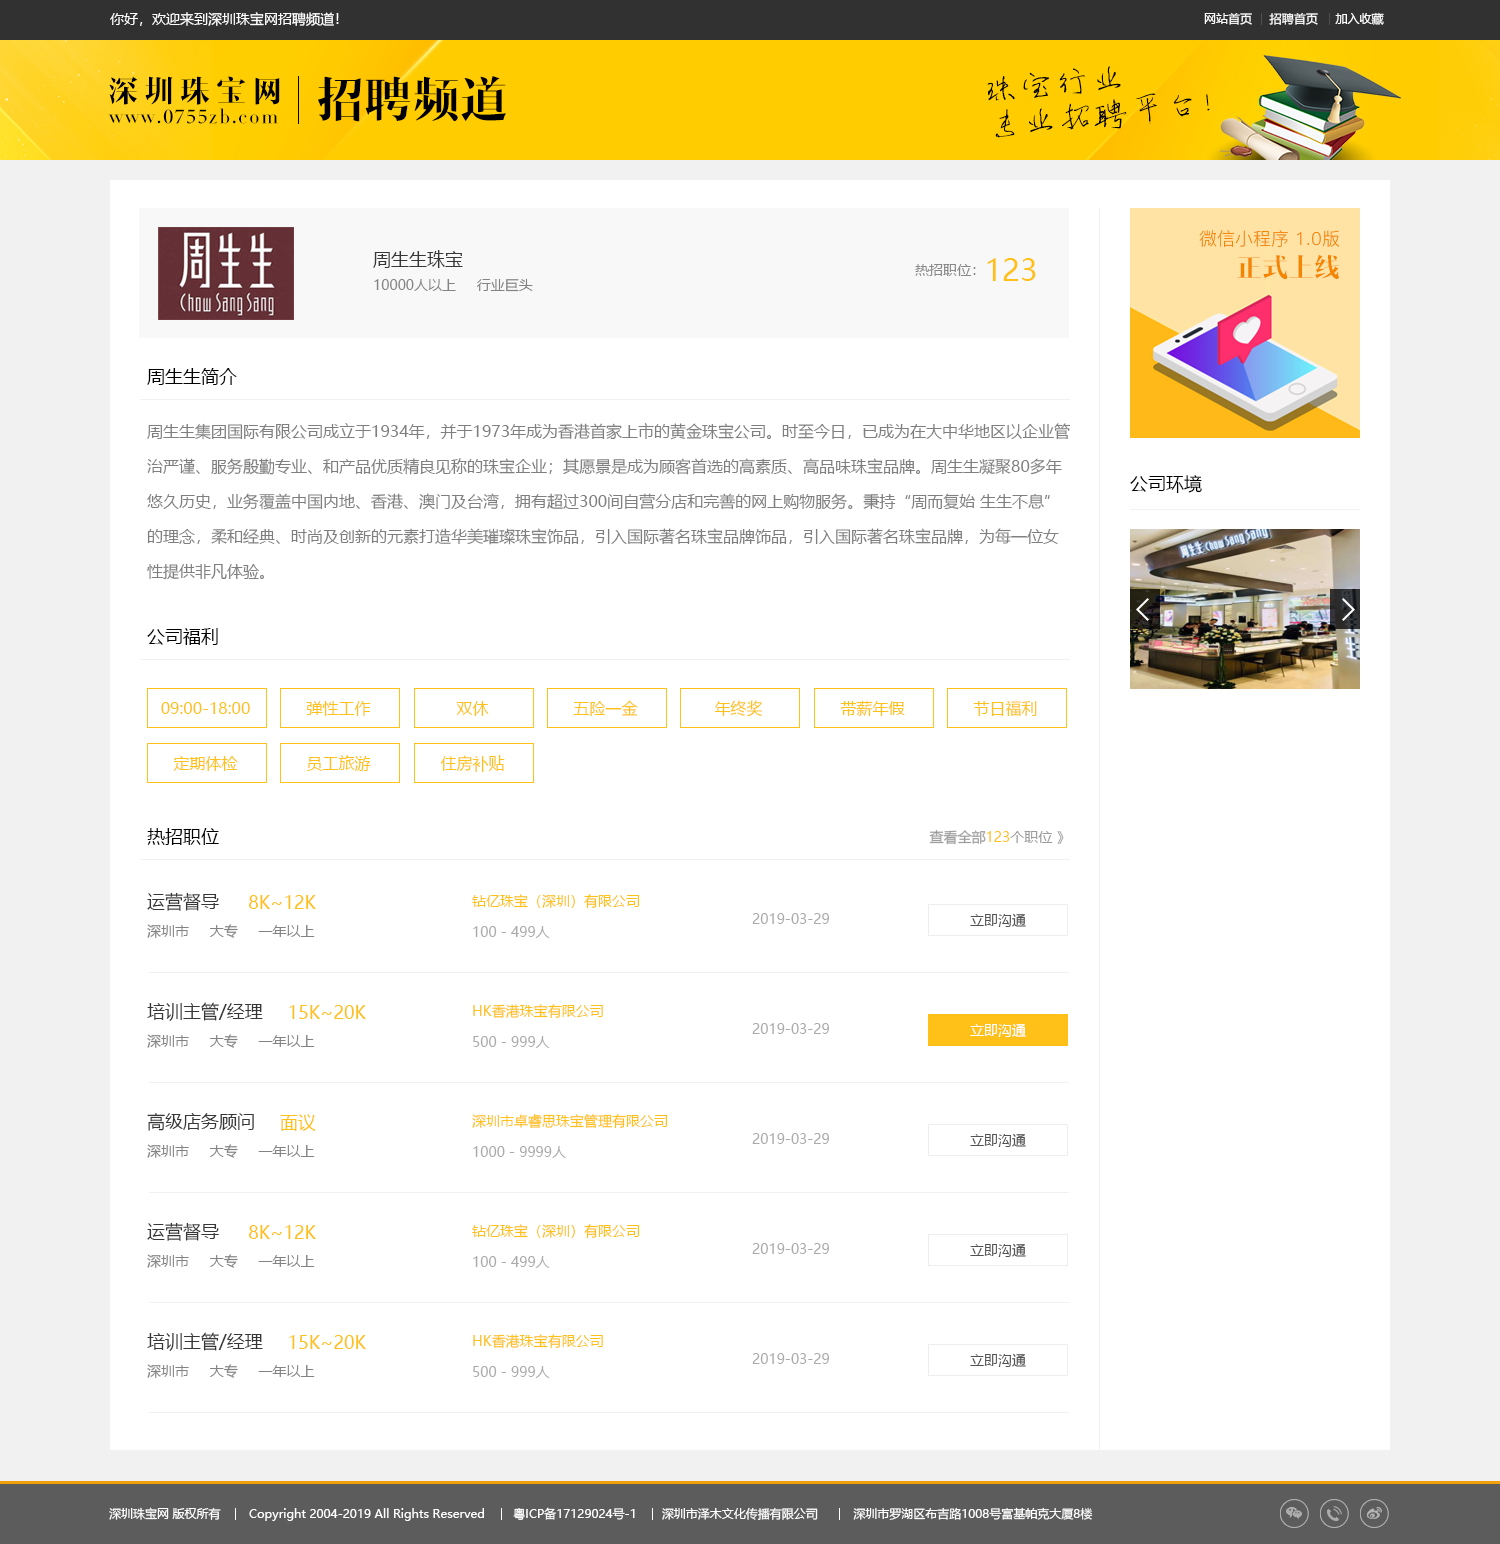Click the Chow Sang Sang company logo

(x=225, y=273)
